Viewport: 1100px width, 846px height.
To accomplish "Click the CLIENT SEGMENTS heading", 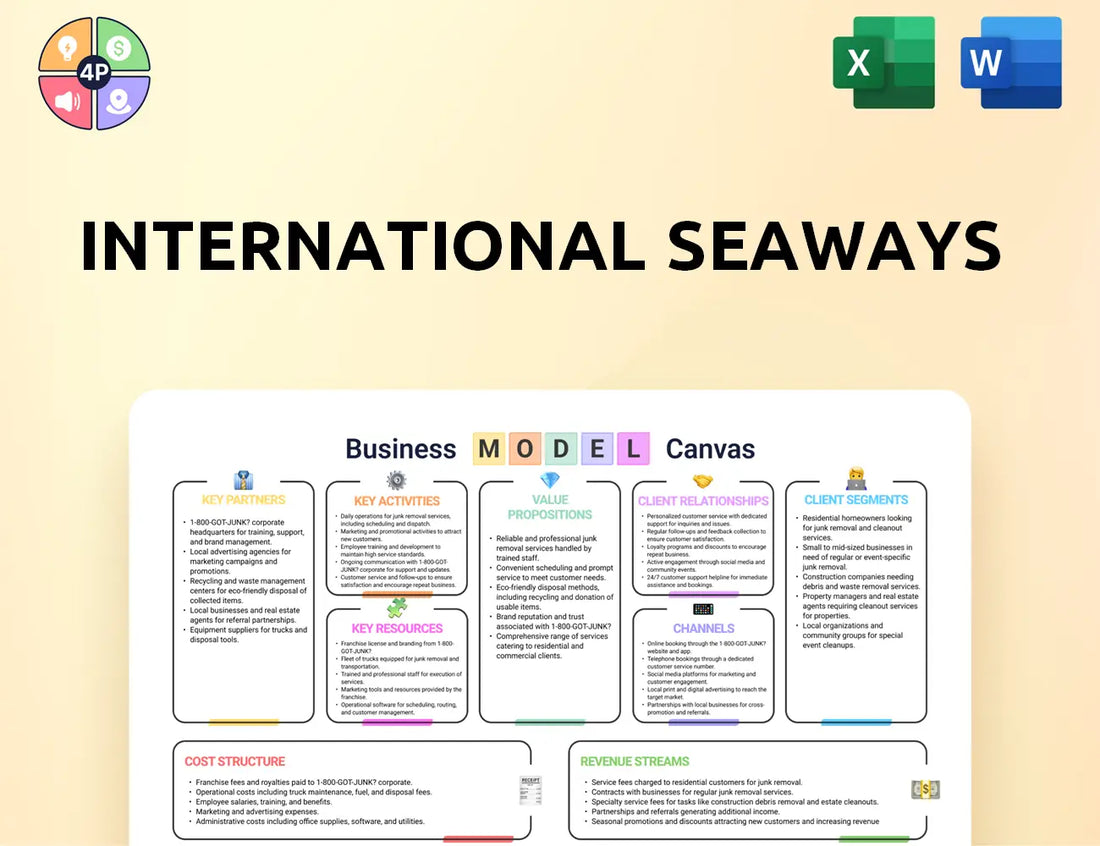I will coord(856,499).
